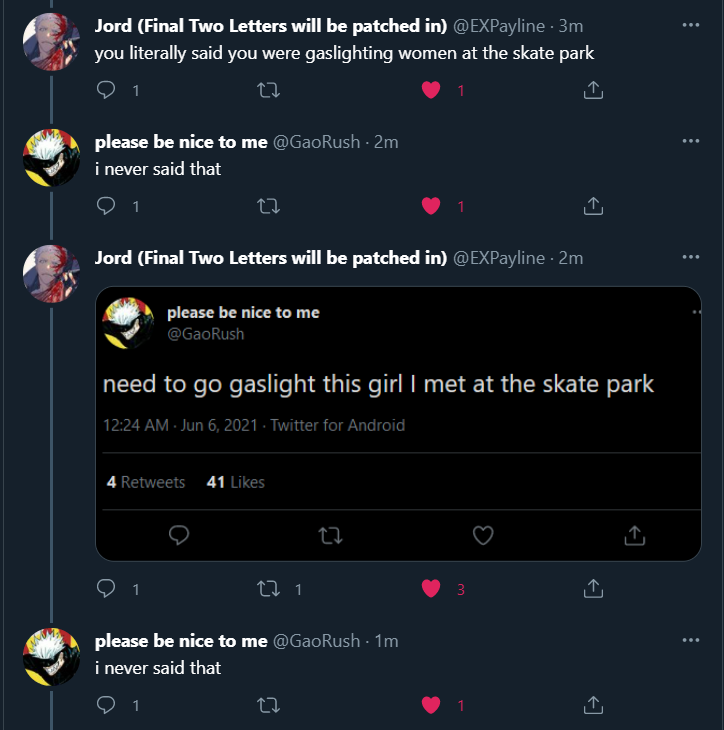The image size is (724, 730).
Task: Click Jord's avatar on the first tweet
Action: point(51,42)
